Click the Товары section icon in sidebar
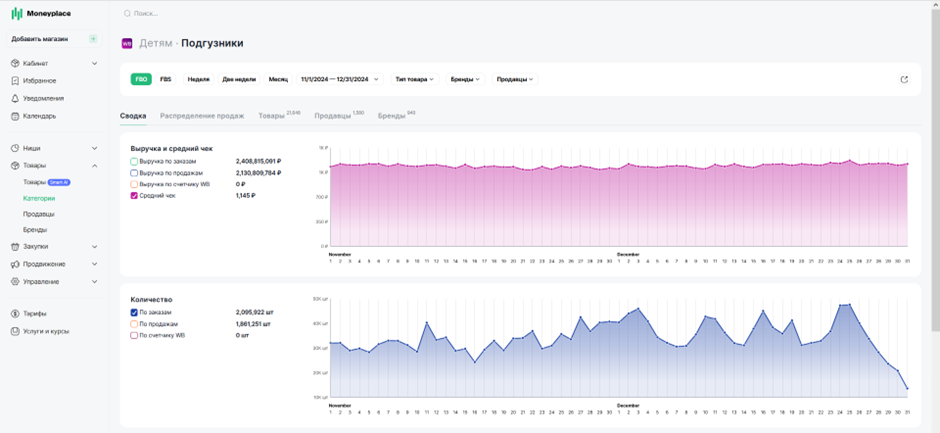The height and width of the screenshot is (433, 940). click(x=15, y=166)
